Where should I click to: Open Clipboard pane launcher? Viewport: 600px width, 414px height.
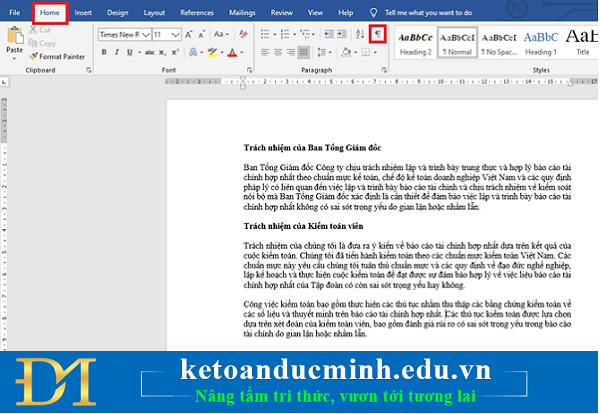89,70
